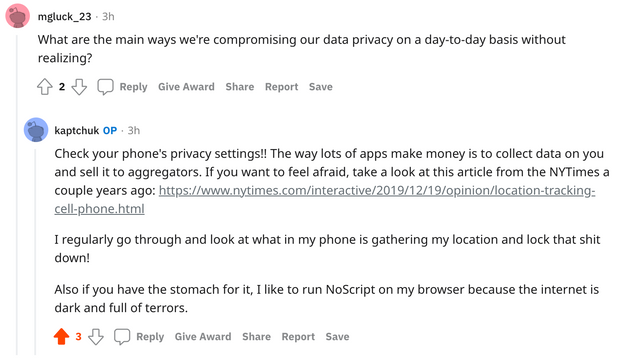Share mgluck_23's comment
This screenshot has height=363, width=636.
point(240,87)
